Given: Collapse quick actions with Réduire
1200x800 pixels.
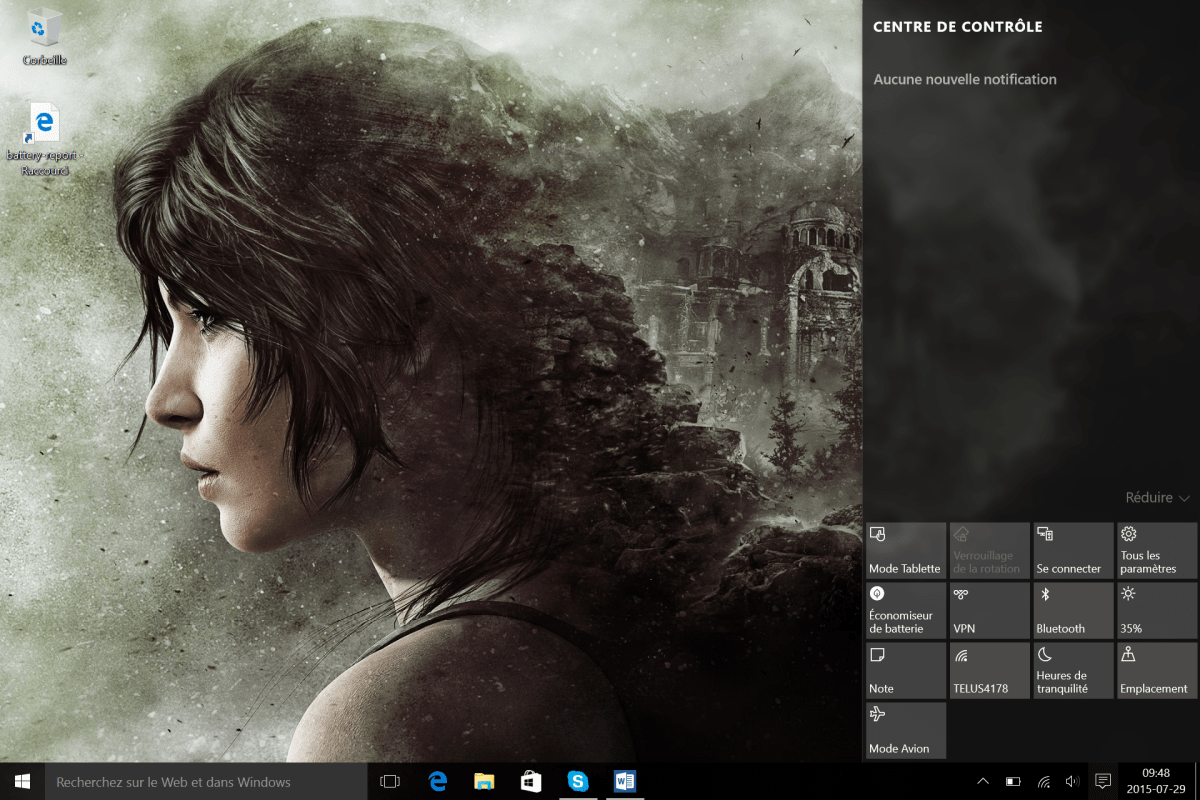Looking at the screenshot, I should click(x=1156, y=498).
